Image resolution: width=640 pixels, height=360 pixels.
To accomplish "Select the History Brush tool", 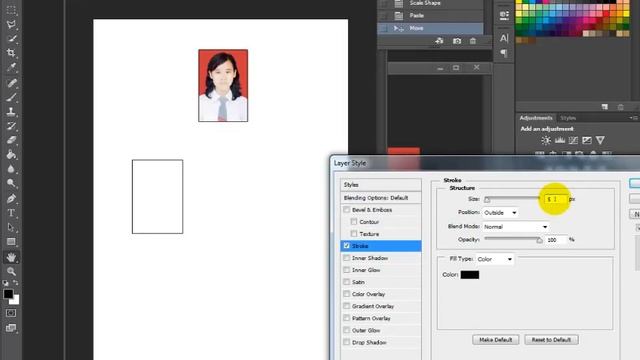I will coord(11,126).
